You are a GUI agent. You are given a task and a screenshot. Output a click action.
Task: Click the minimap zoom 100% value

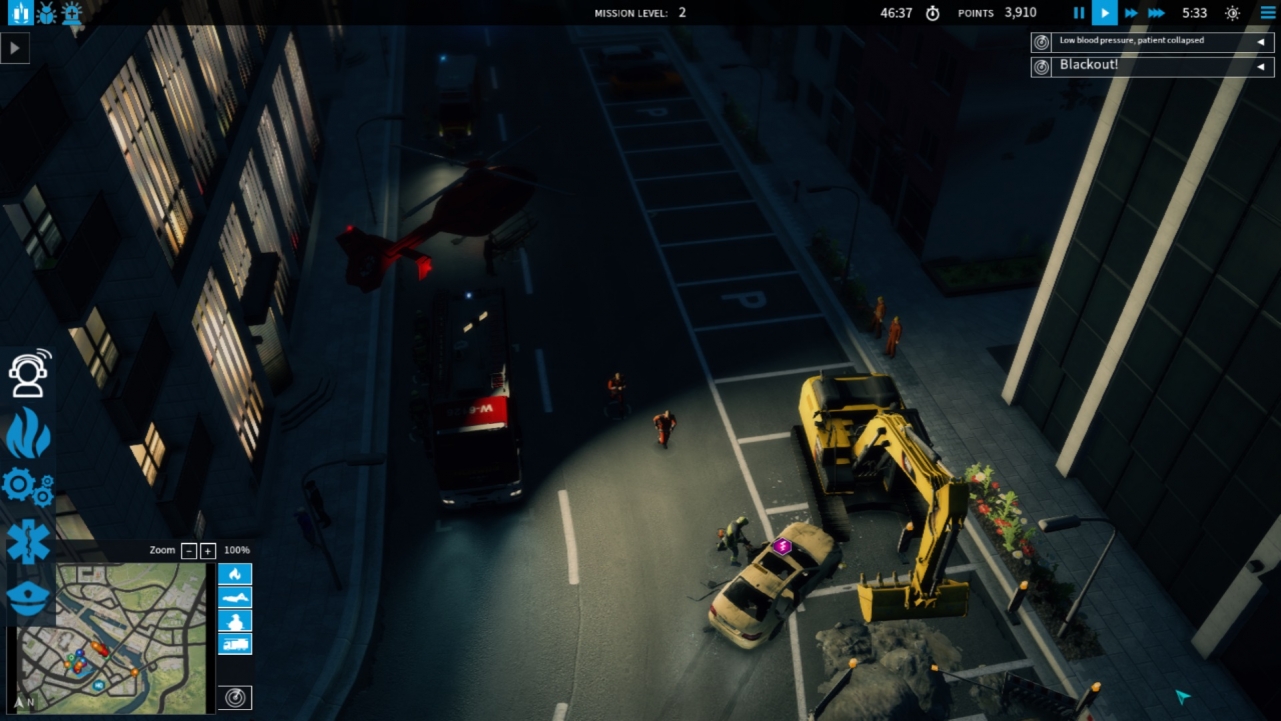[x=237, y=550]
